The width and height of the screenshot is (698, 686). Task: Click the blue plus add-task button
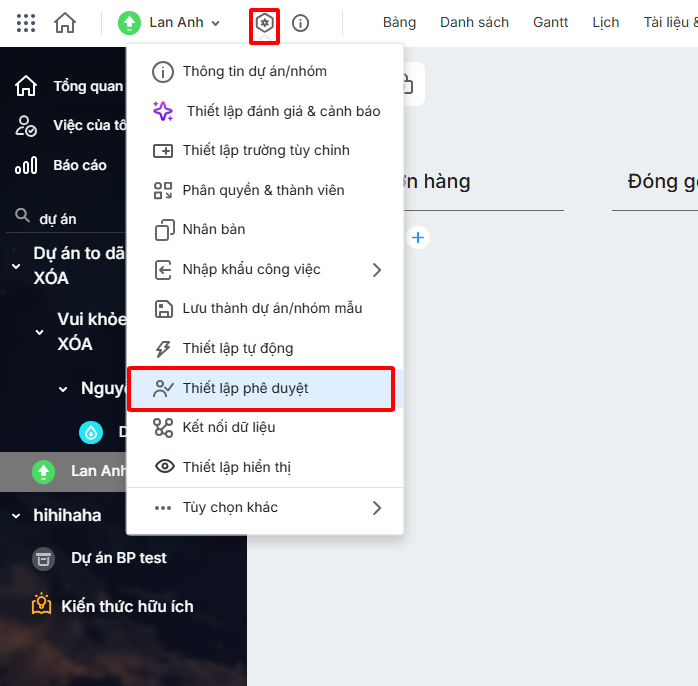418,238
